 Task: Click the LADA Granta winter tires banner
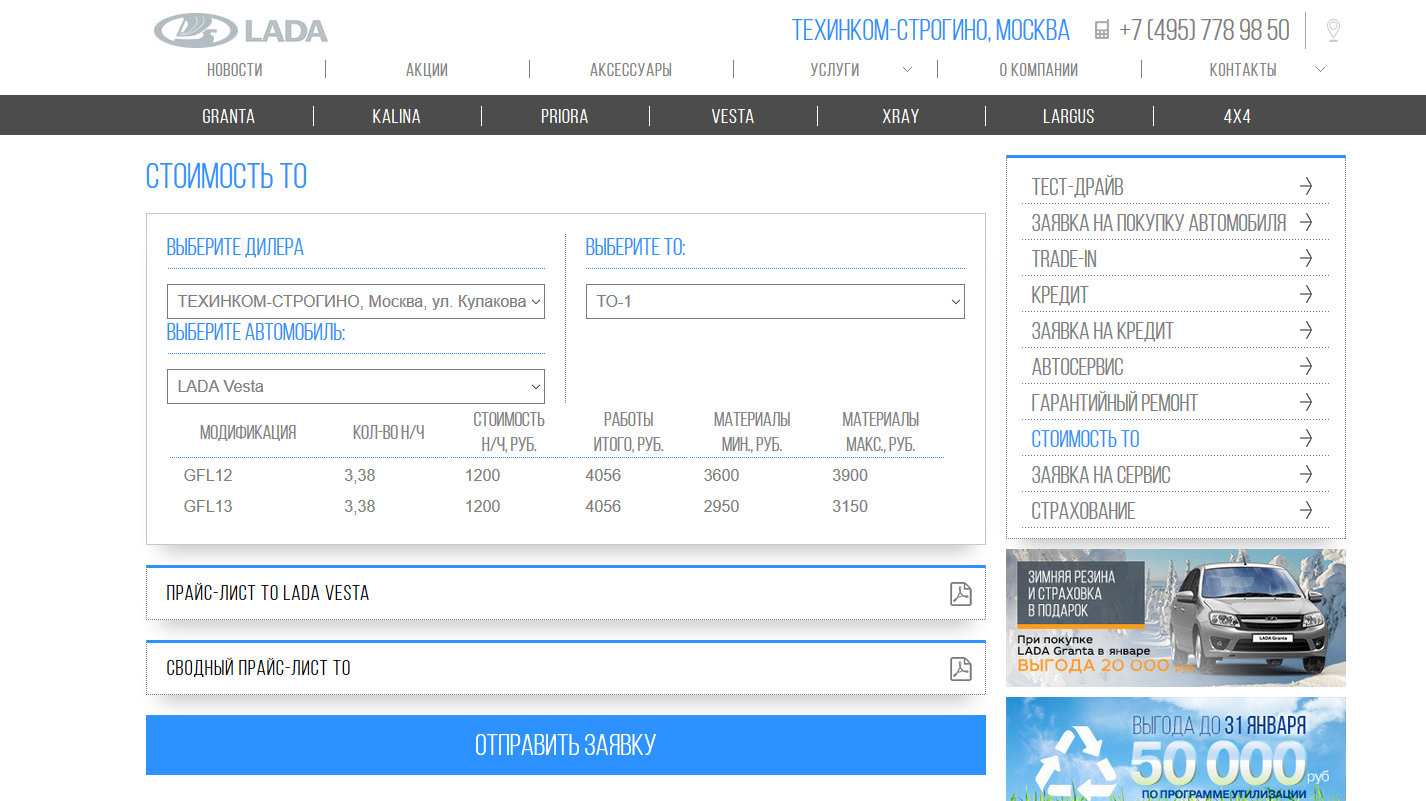1175,617
